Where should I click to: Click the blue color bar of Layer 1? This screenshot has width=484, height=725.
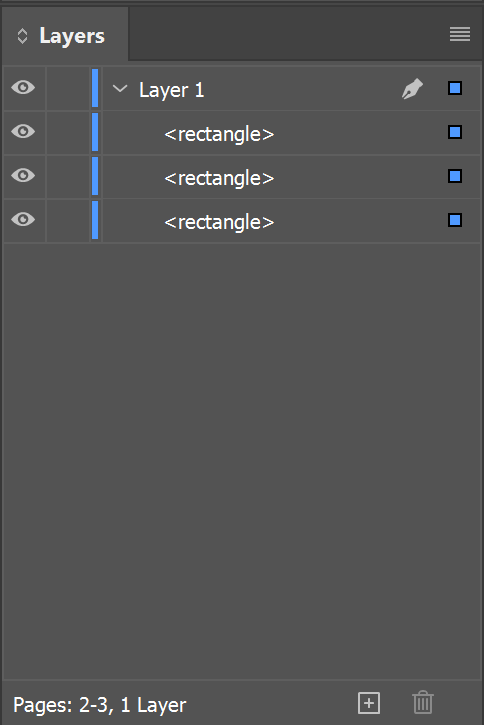pyautogui.click(x=95, y=88)
